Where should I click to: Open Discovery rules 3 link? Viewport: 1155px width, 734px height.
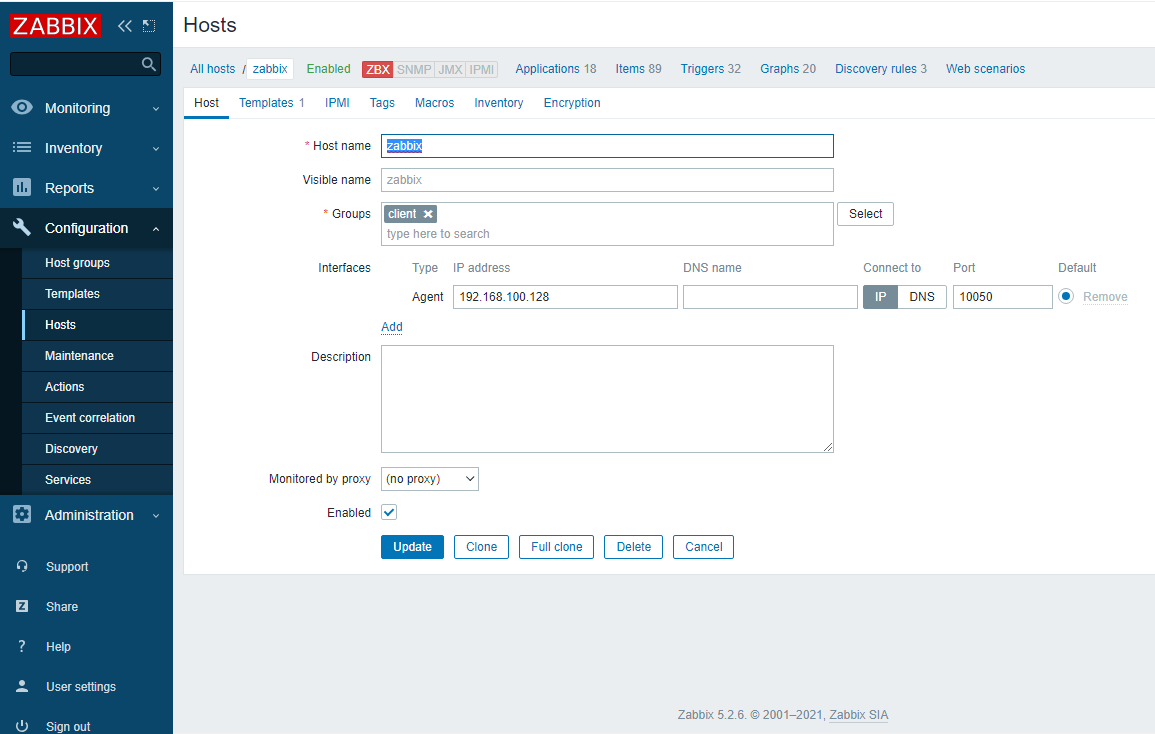click(x=881, y=69)
